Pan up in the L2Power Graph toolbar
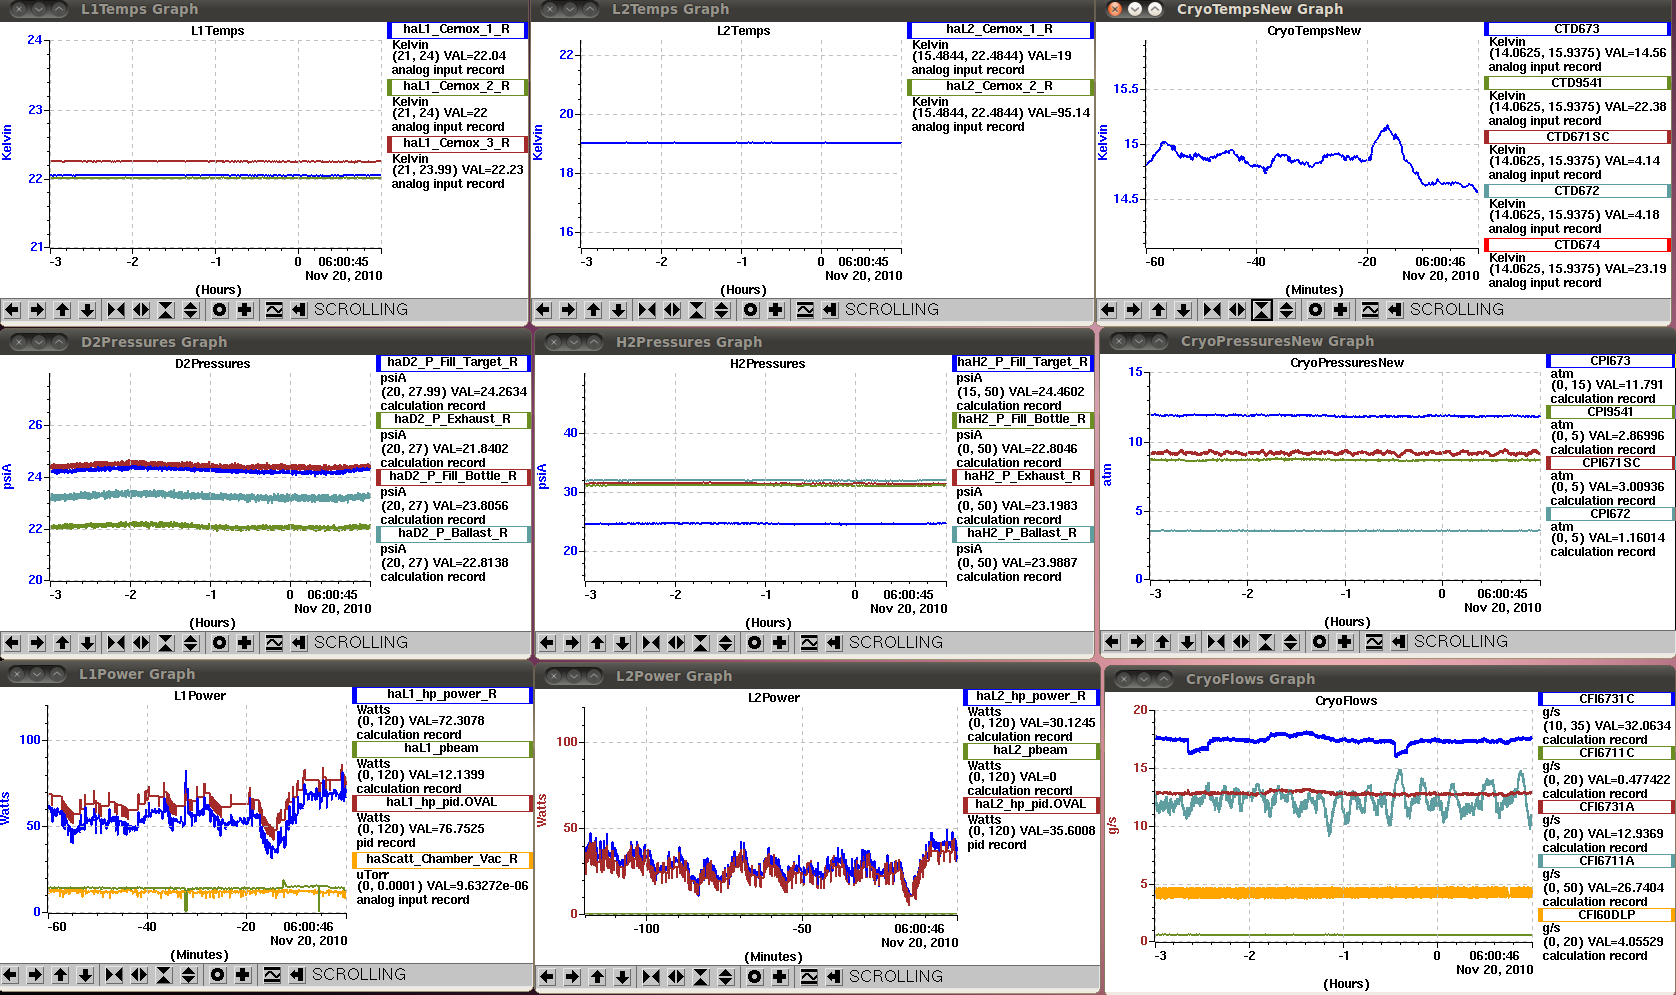Image resolution: width=1676 pixels, height=995 pixels. (x=597, y=977)
